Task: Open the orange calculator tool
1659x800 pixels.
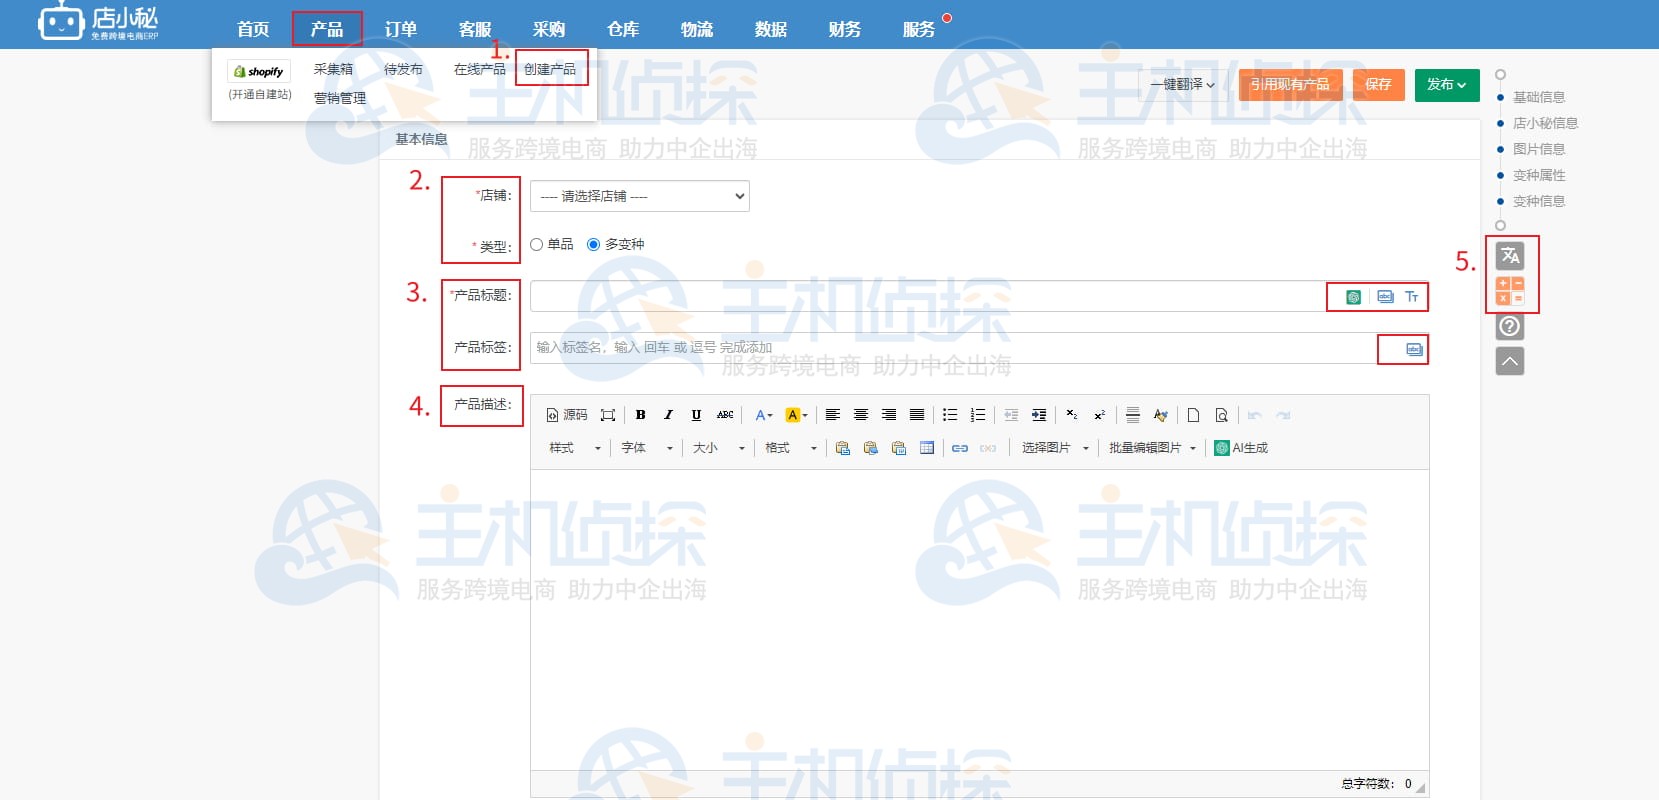Action: click(x=1510, y=291)
